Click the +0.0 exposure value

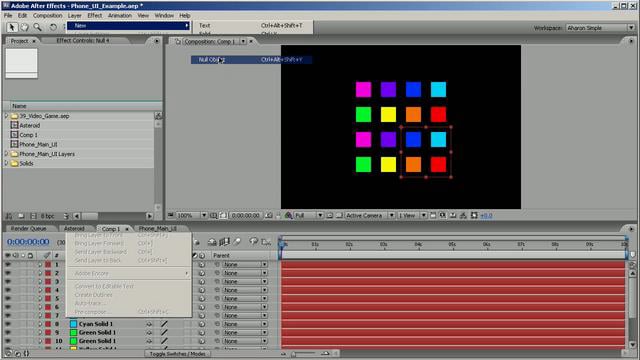pyautogui.click(x=486, y=216)
